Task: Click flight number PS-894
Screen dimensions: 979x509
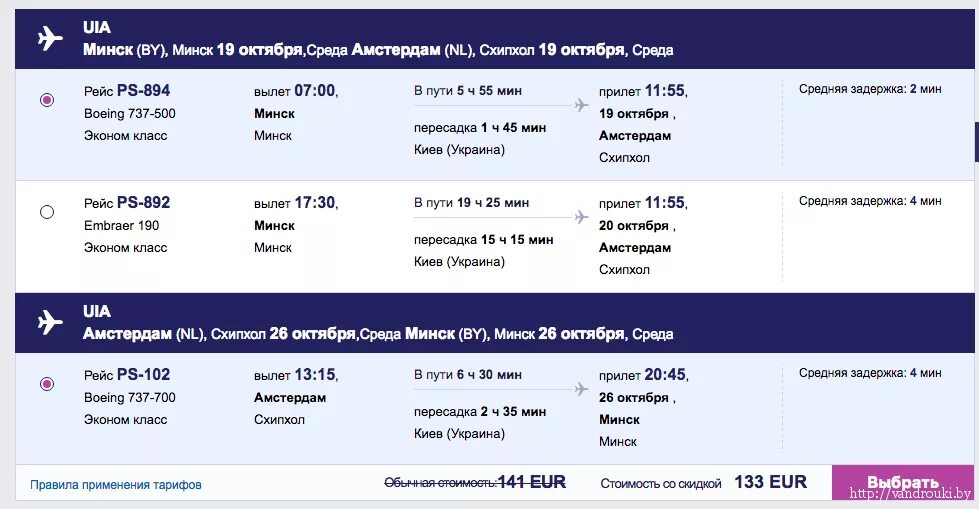Action: 143,91
